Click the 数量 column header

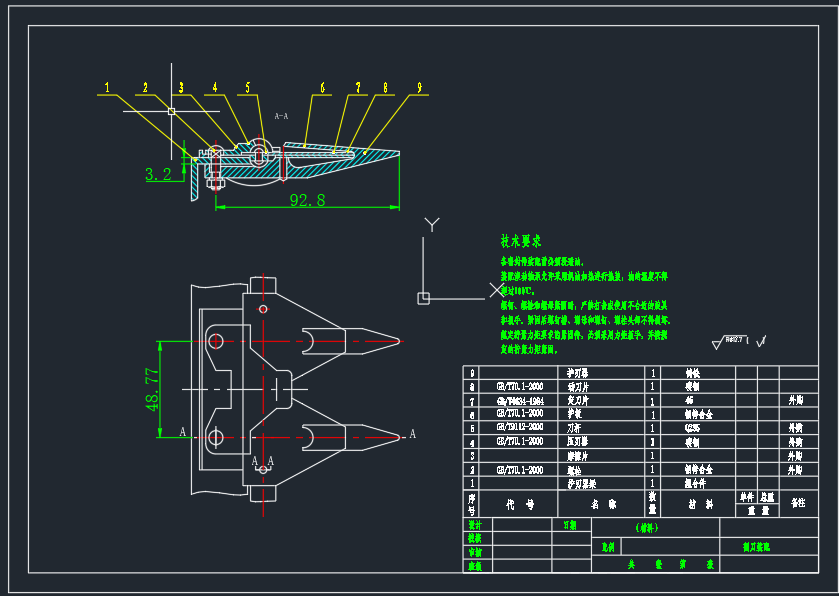[x=652, y=503]
